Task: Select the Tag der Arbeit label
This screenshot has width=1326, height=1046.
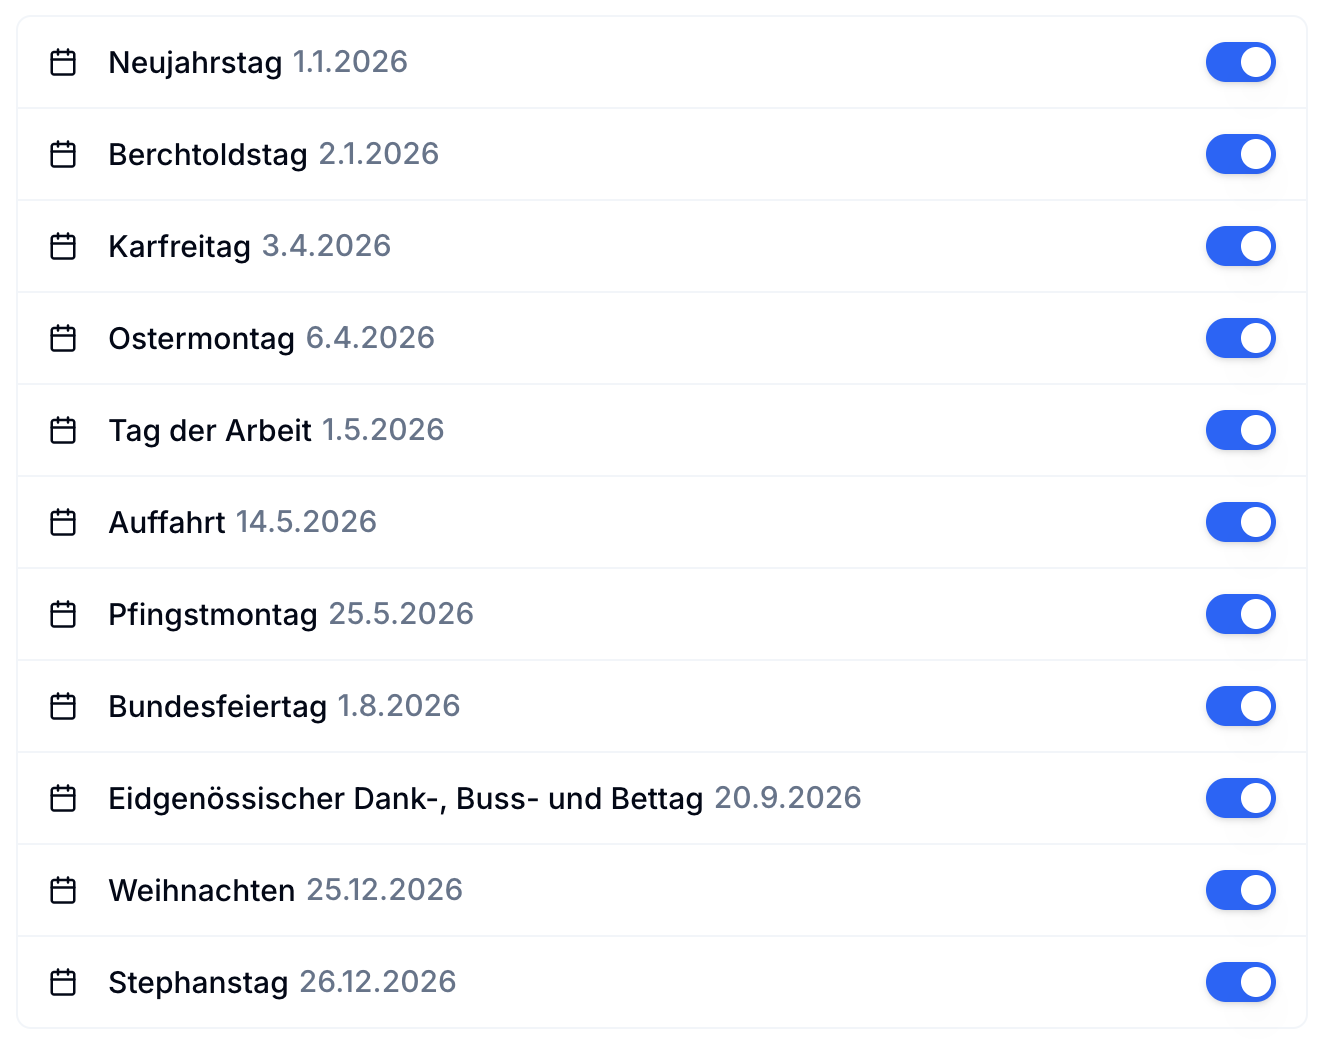Action: pyautogui.click(x=210, y=430)
